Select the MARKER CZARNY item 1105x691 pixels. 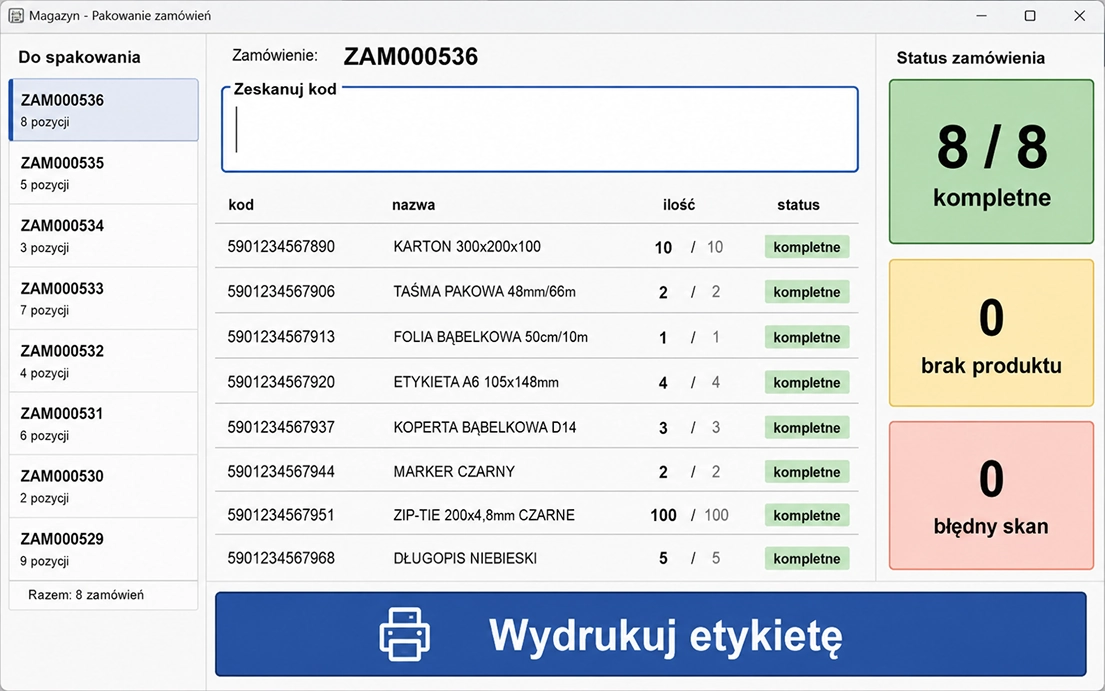tap(454, 471)
